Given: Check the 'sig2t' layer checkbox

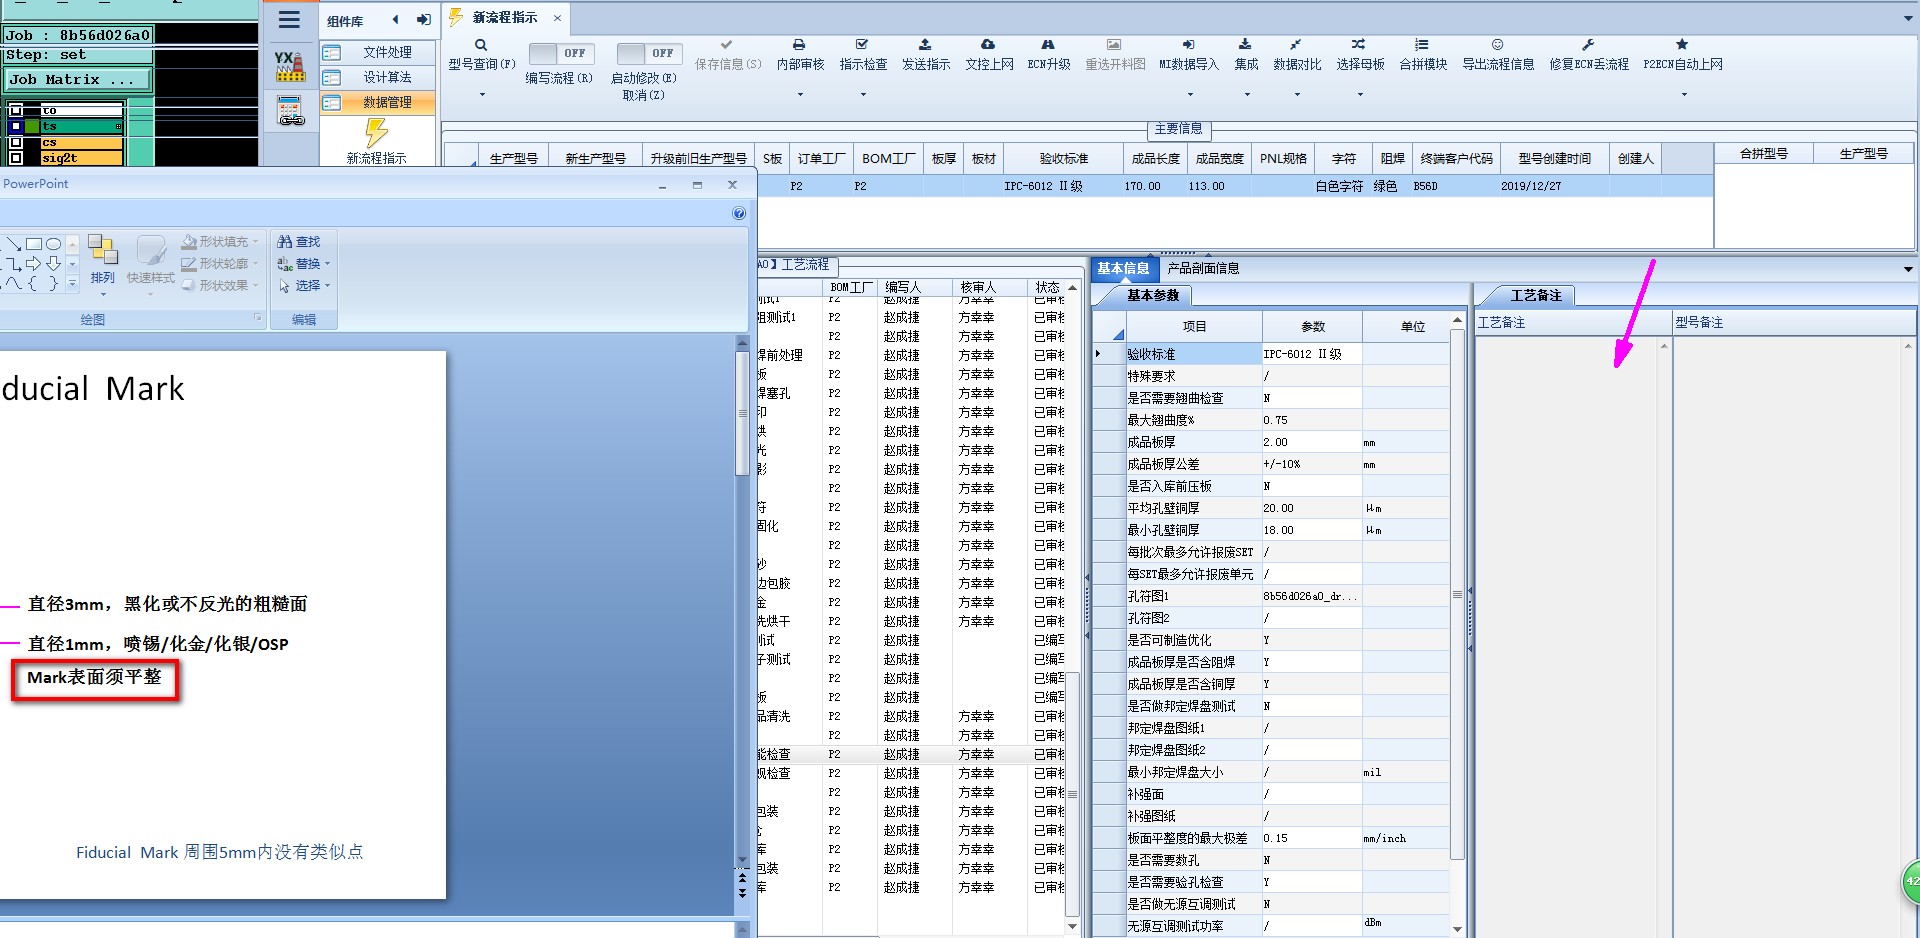Looking at the screenshot, I should pyautogui.click(x=16, y=158).
